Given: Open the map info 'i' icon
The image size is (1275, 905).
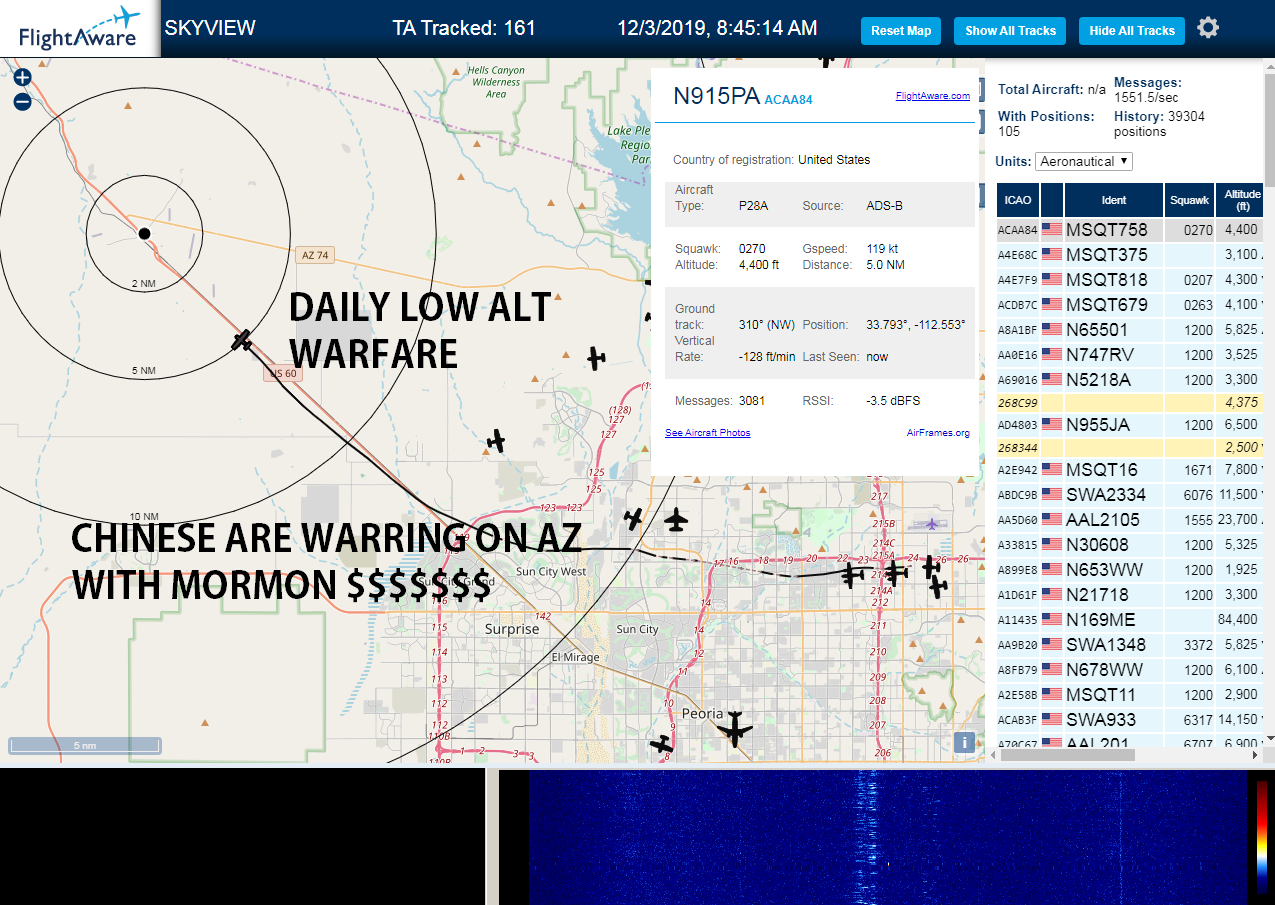Looking at the screenshot, I should 964,742.
